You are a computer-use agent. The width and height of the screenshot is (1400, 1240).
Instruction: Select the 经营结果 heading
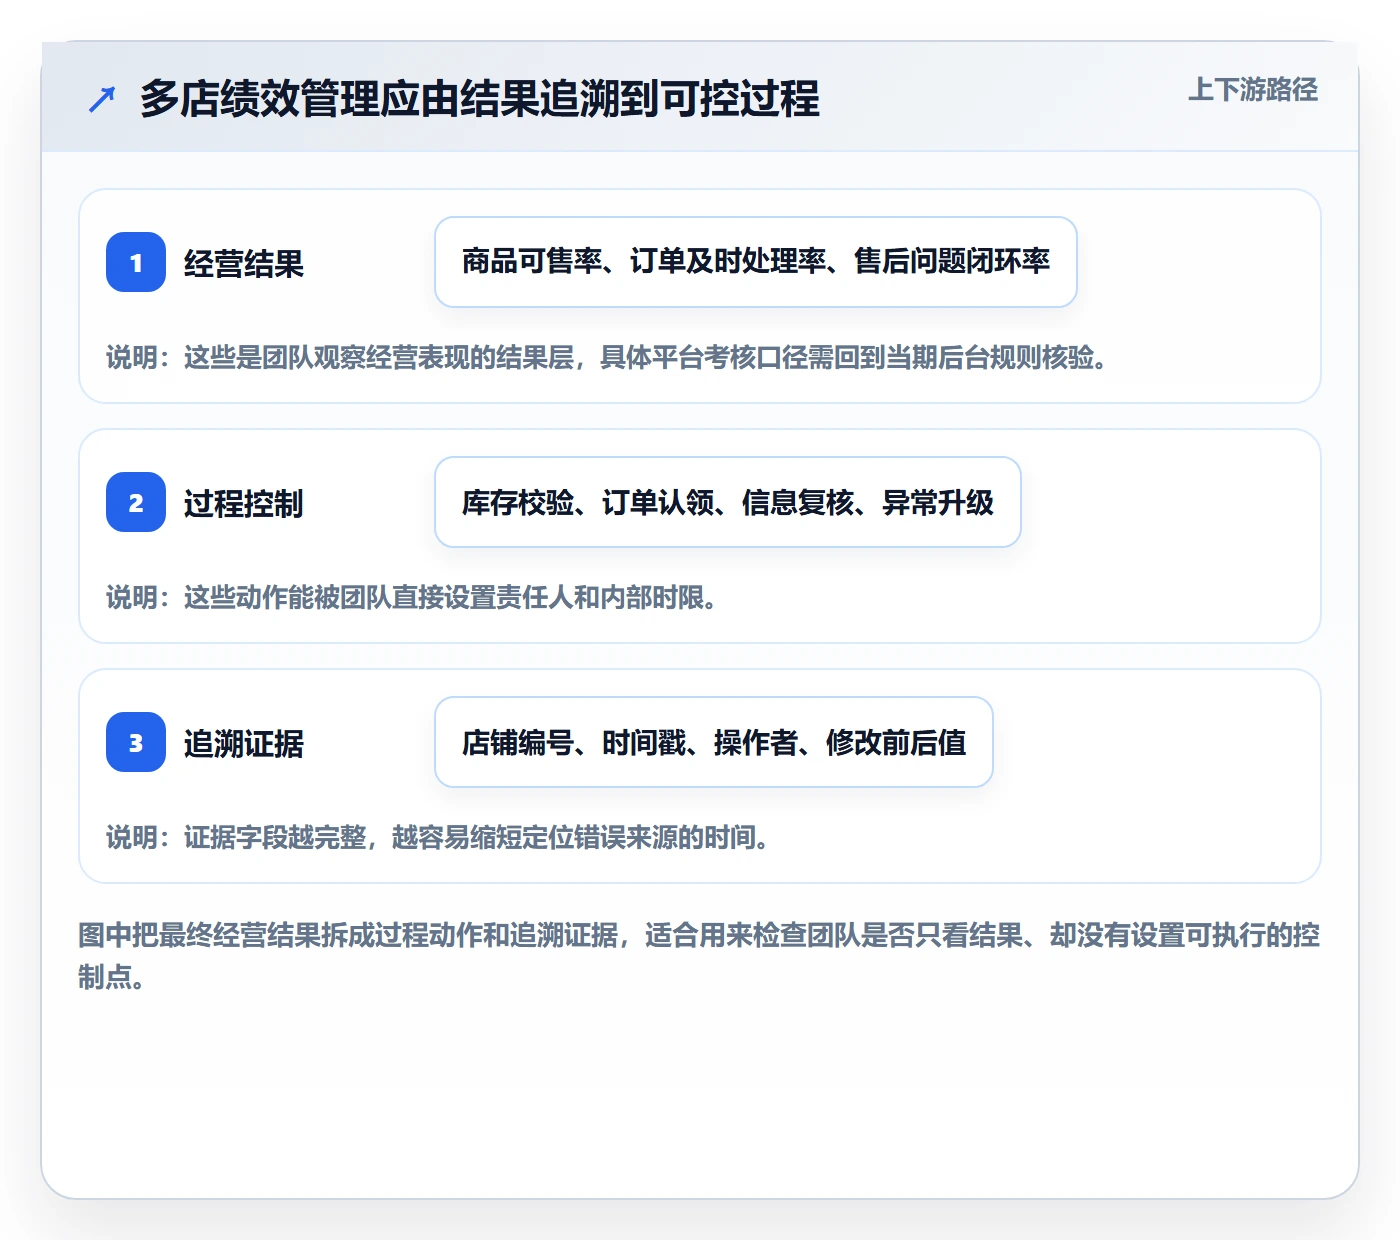[244, 263]
